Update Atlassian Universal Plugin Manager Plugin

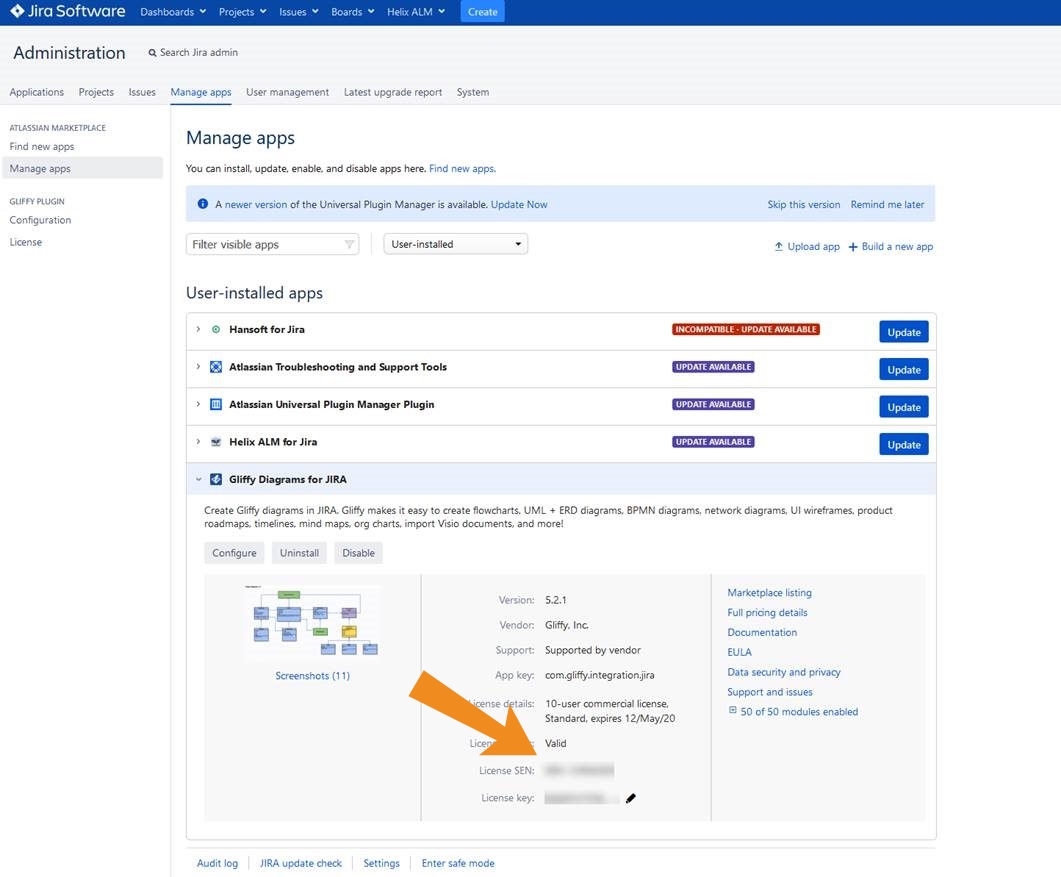pos(904,407)
